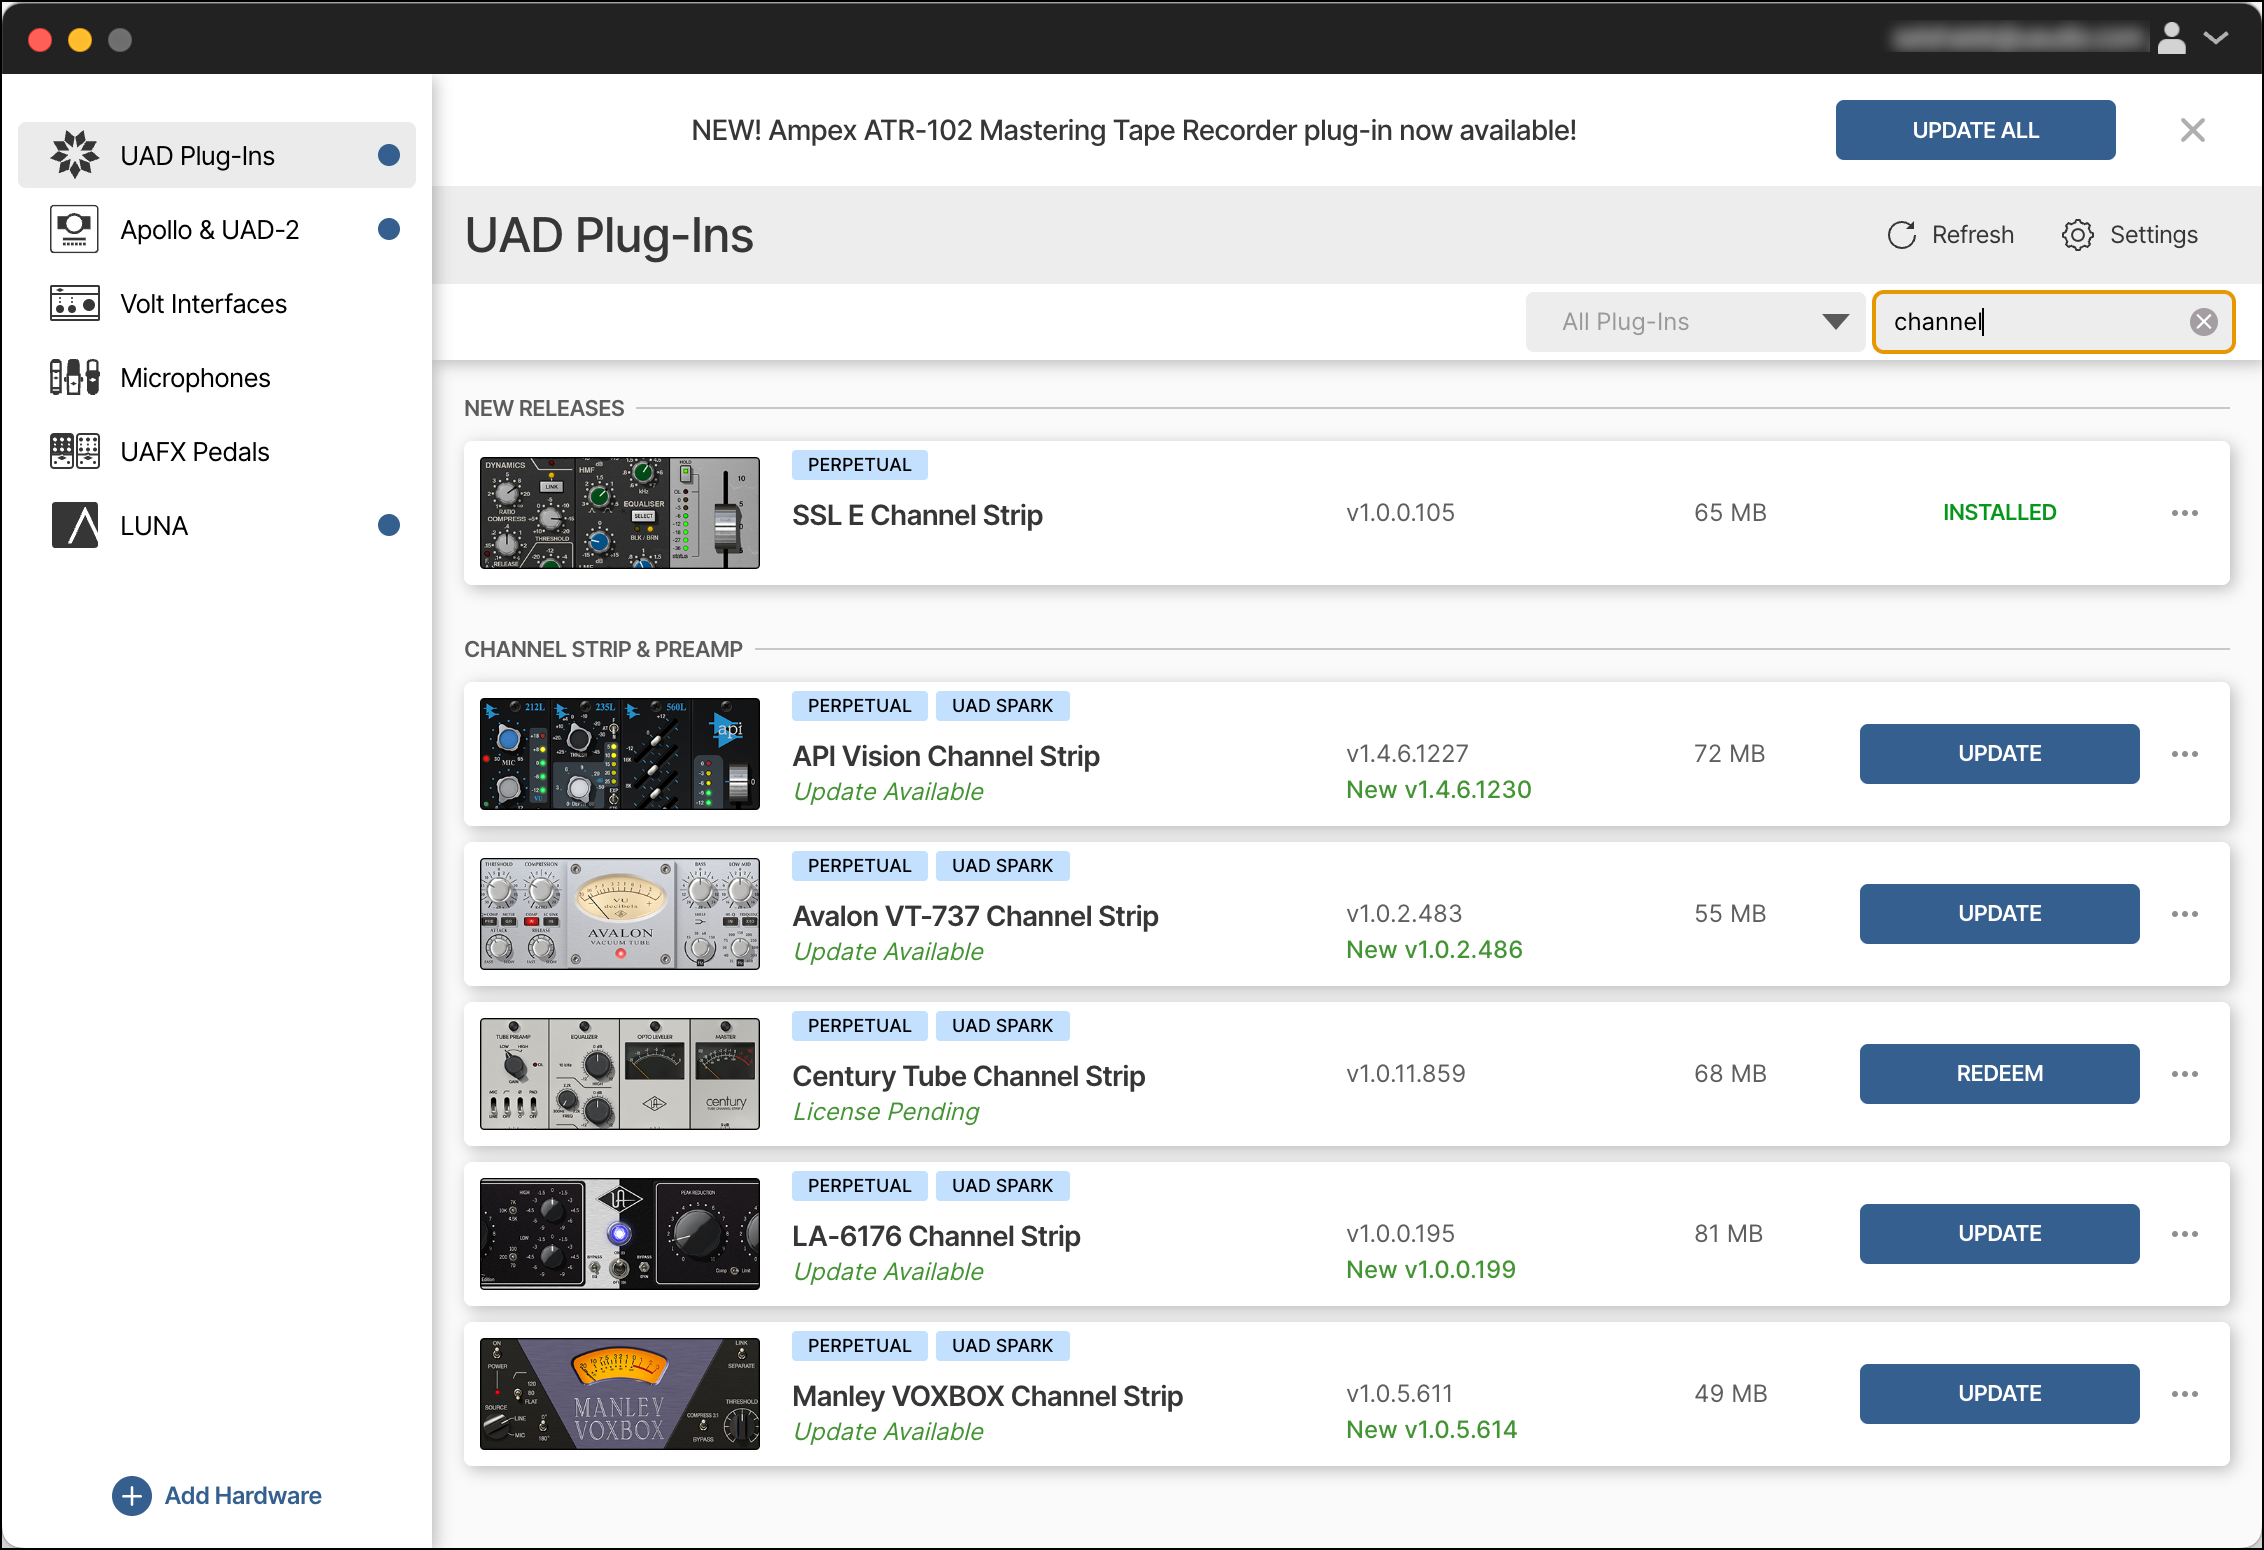Click the Refresh icon
The width and height of the screenshot is (2264, 1550).
point(1902,234)
